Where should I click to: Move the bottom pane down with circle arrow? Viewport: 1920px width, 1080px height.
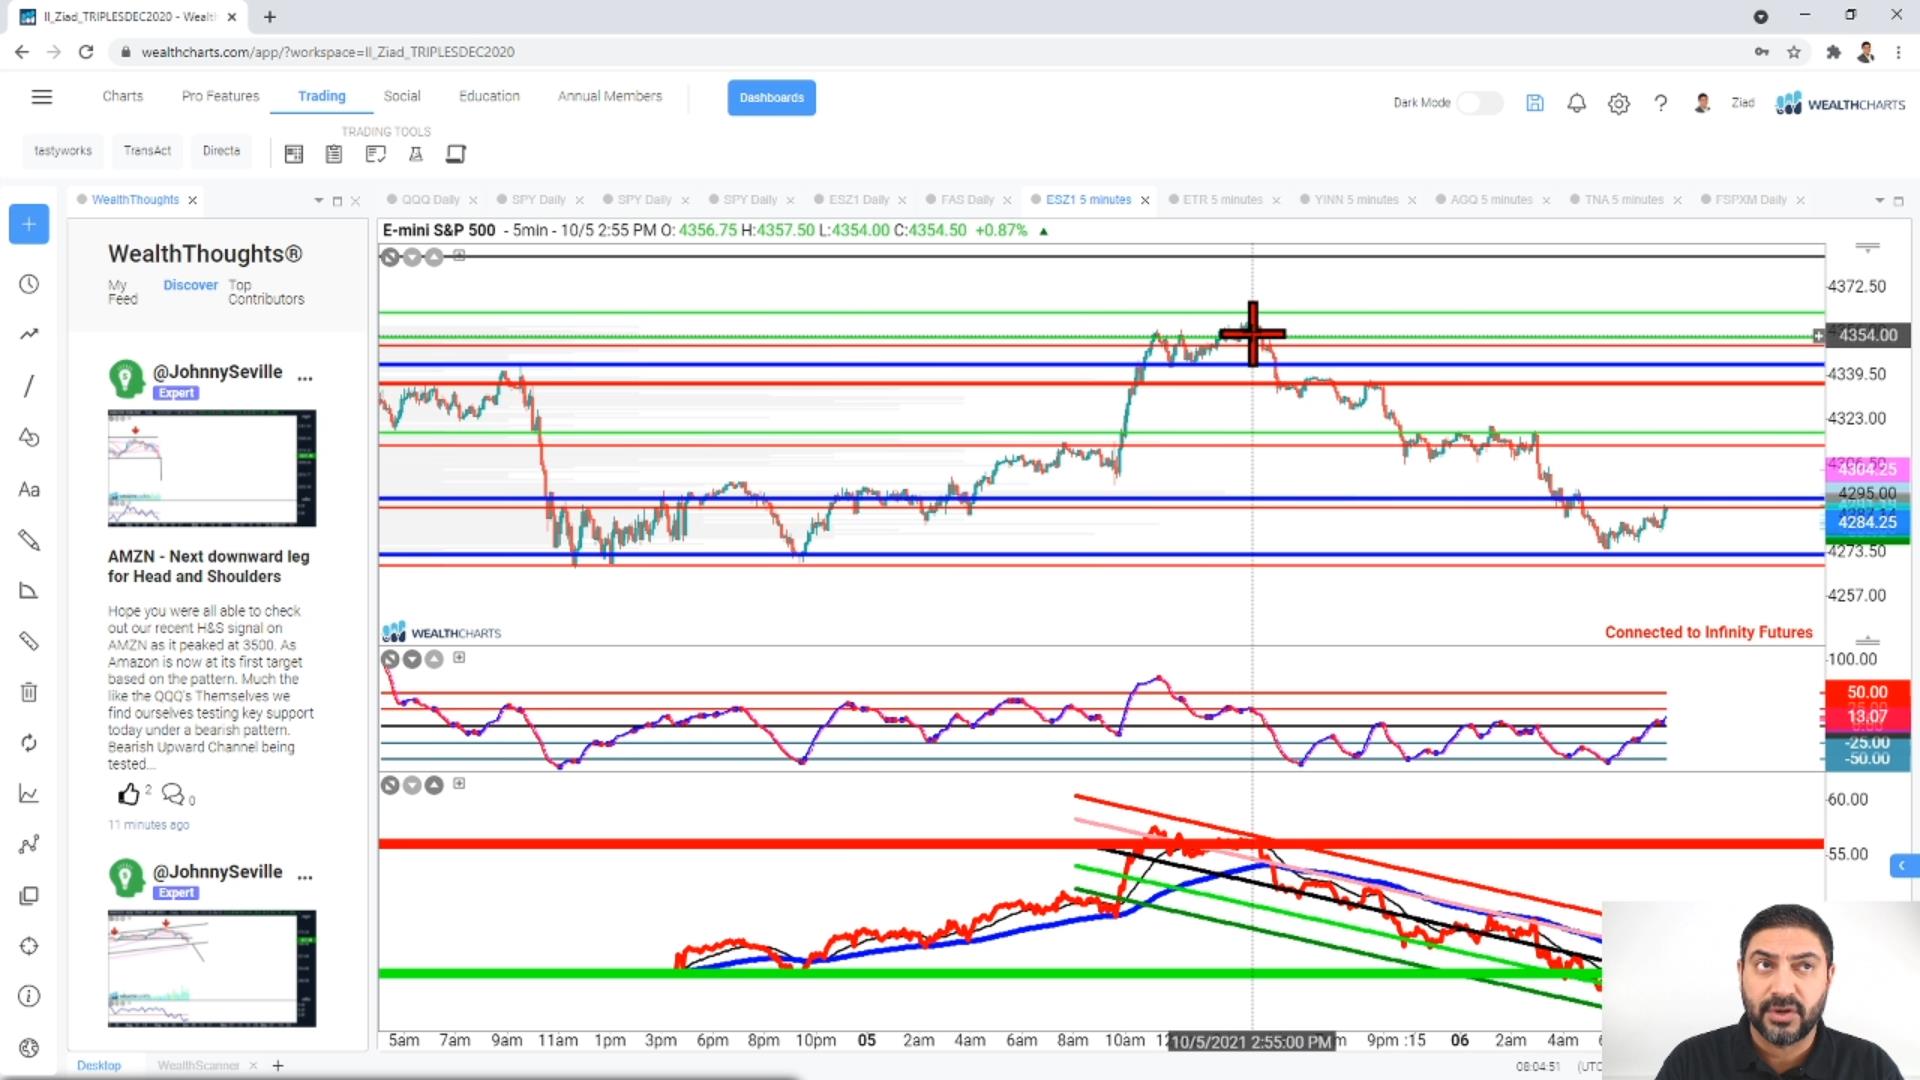[x=412, y=785]
